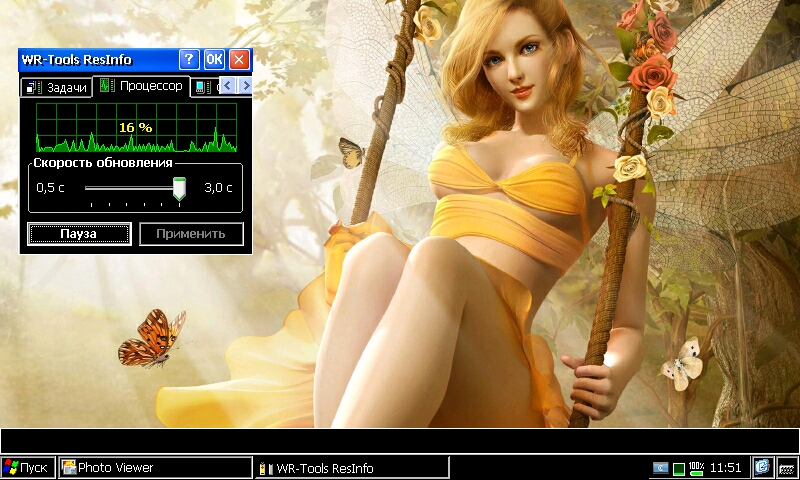Click the CPU usage graph

136,128
